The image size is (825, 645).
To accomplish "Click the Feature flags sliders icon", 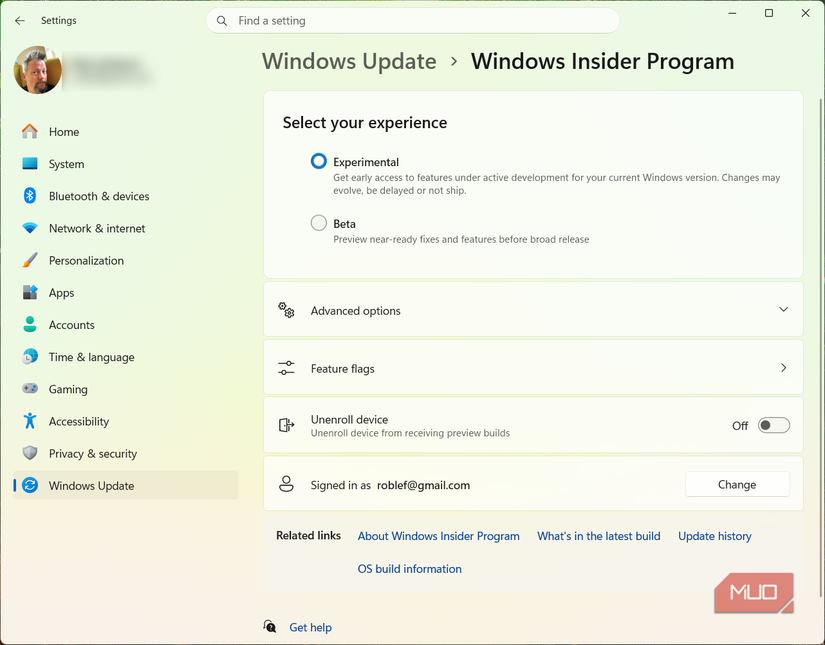I will pos(286,368).
